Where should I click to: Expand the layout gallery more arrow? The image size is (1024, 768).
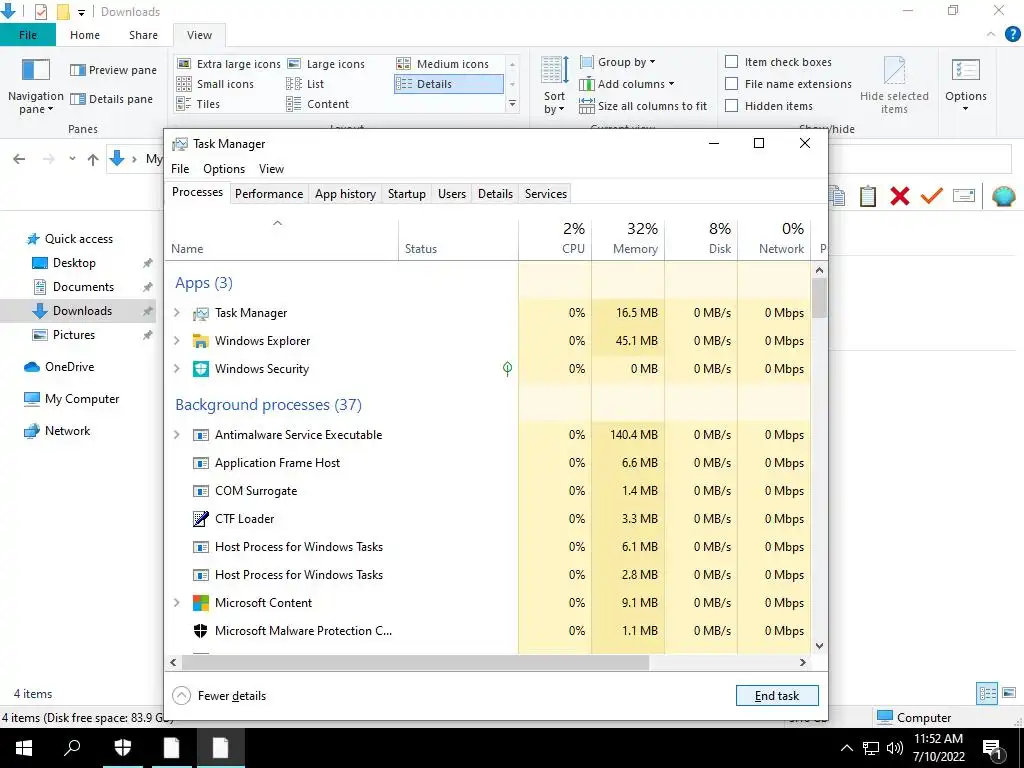click(513, 104)
